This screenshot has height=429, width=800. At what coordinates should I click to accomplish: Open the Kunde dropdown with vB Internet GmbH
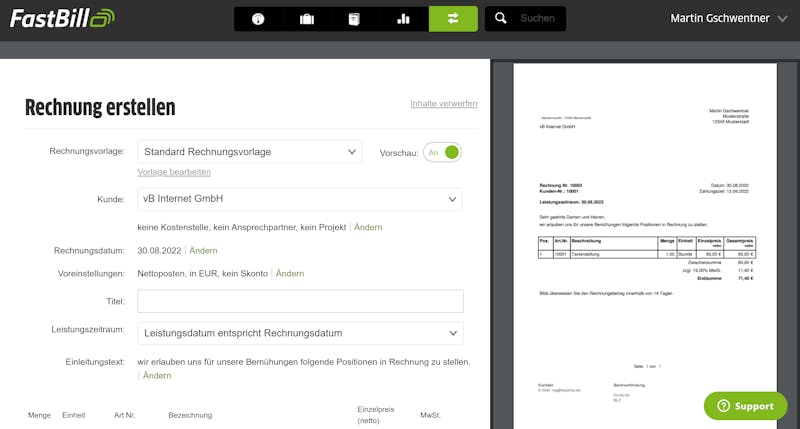299,199
